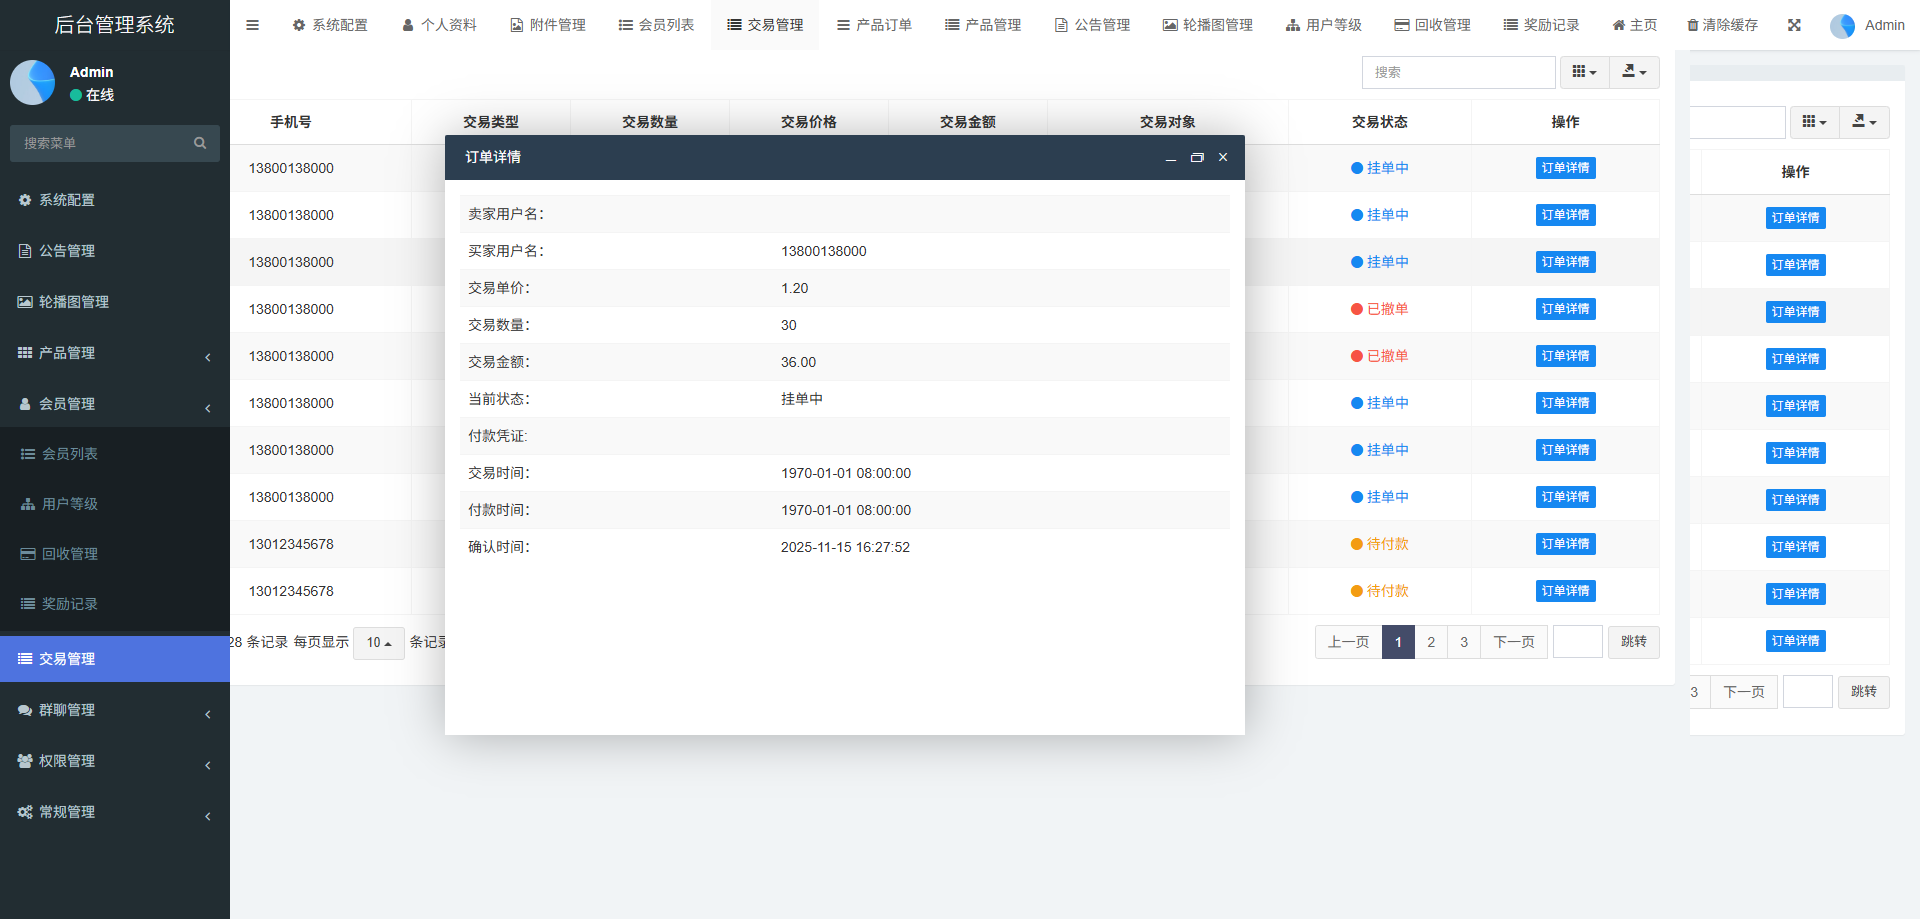Click the search magnifier icon in the sidebar
1920x919 pixels.
click(200, 143)
